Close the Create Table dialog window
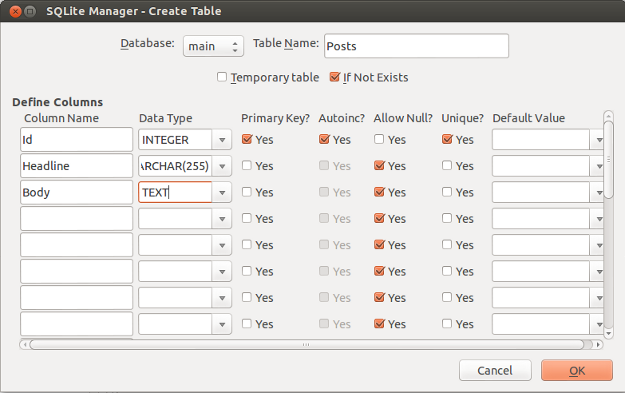625x393 pixels. 15,11
